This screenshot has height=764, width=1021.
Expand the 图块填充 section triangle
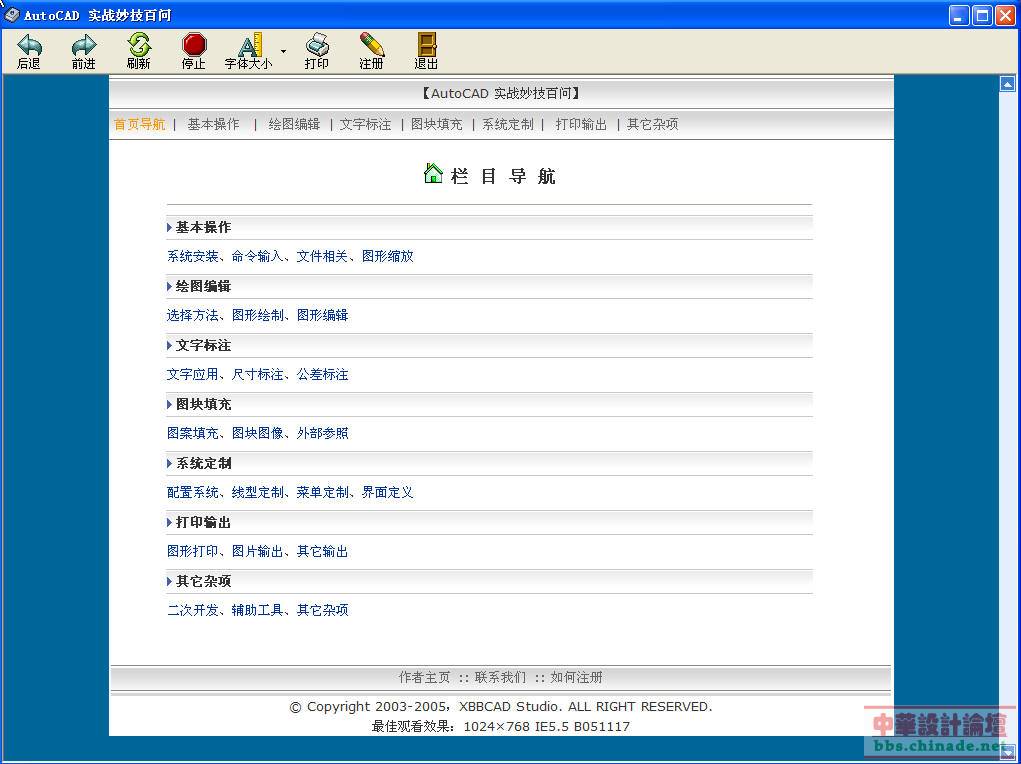coord(169,404)
